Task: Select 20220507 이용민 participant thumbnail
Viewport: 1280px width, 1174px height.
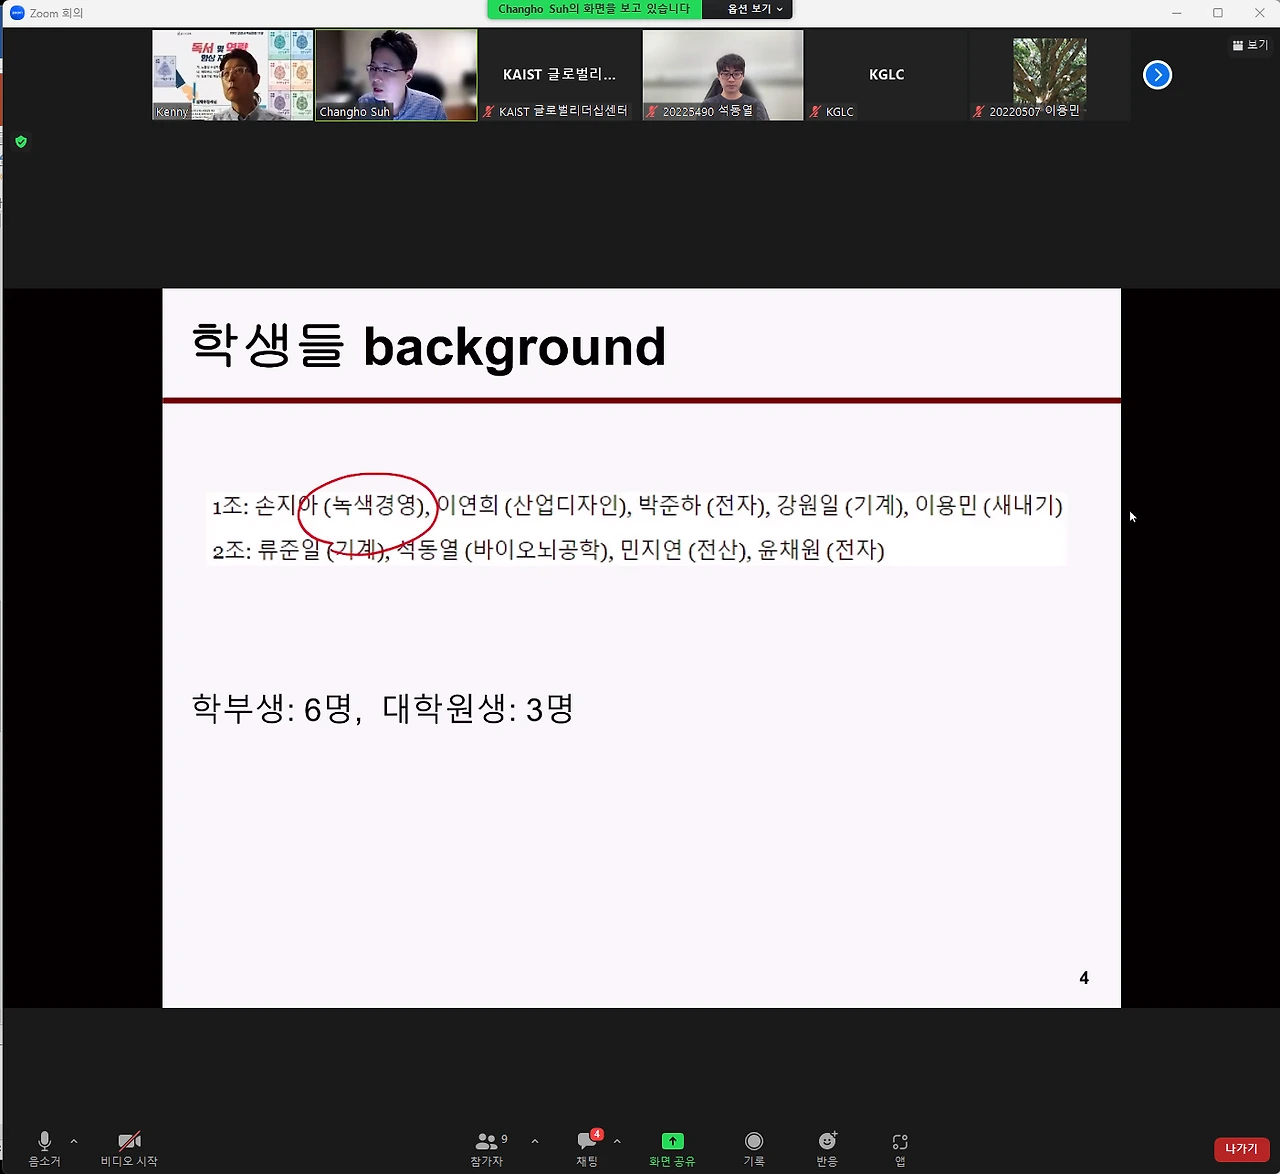Action: click(1049, 75)
